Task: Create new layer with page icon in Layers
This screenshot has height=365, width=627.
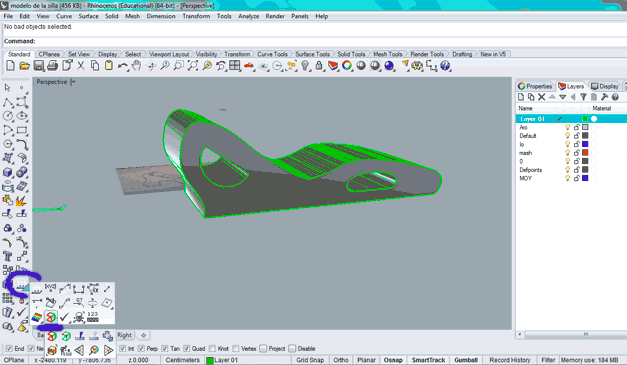Action: (x=521, y=97)
